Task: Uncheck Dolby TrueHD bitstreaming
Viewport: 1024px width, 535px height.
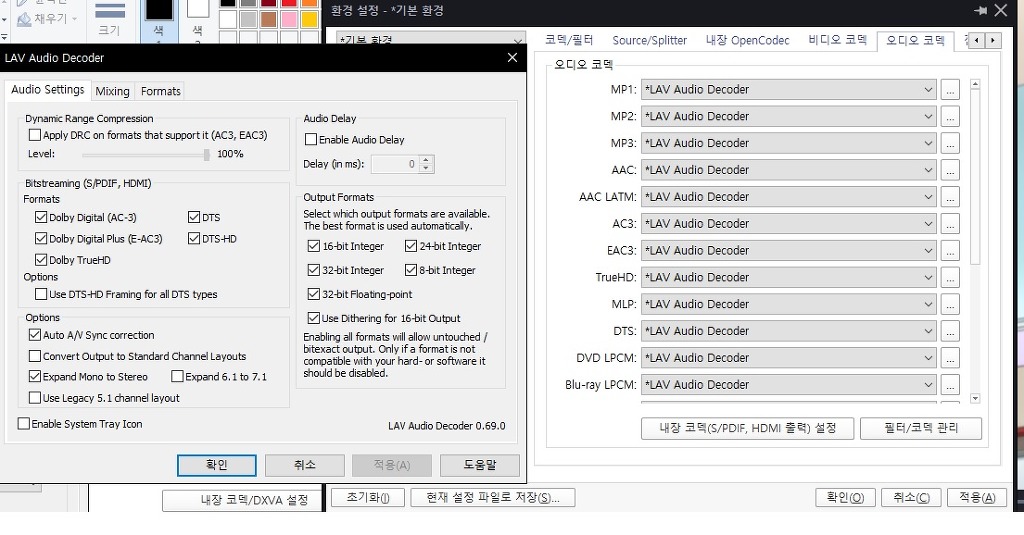Action: point(41,259)
